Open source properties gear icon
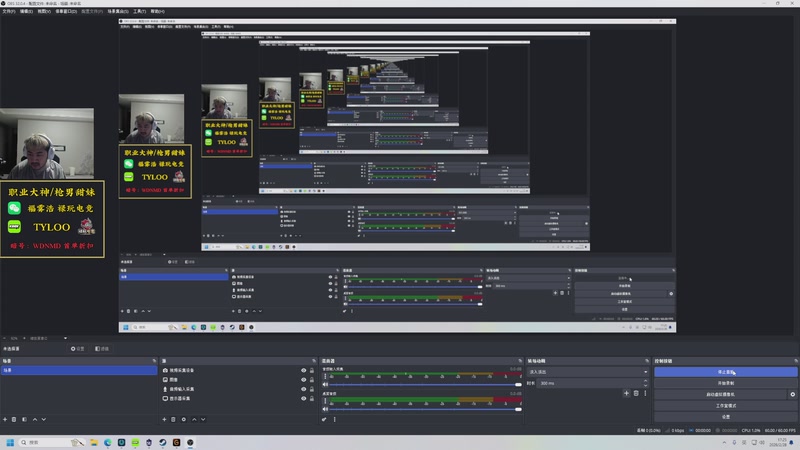The height and width of the screenshot is (450, 800). (x=184, y=419)
